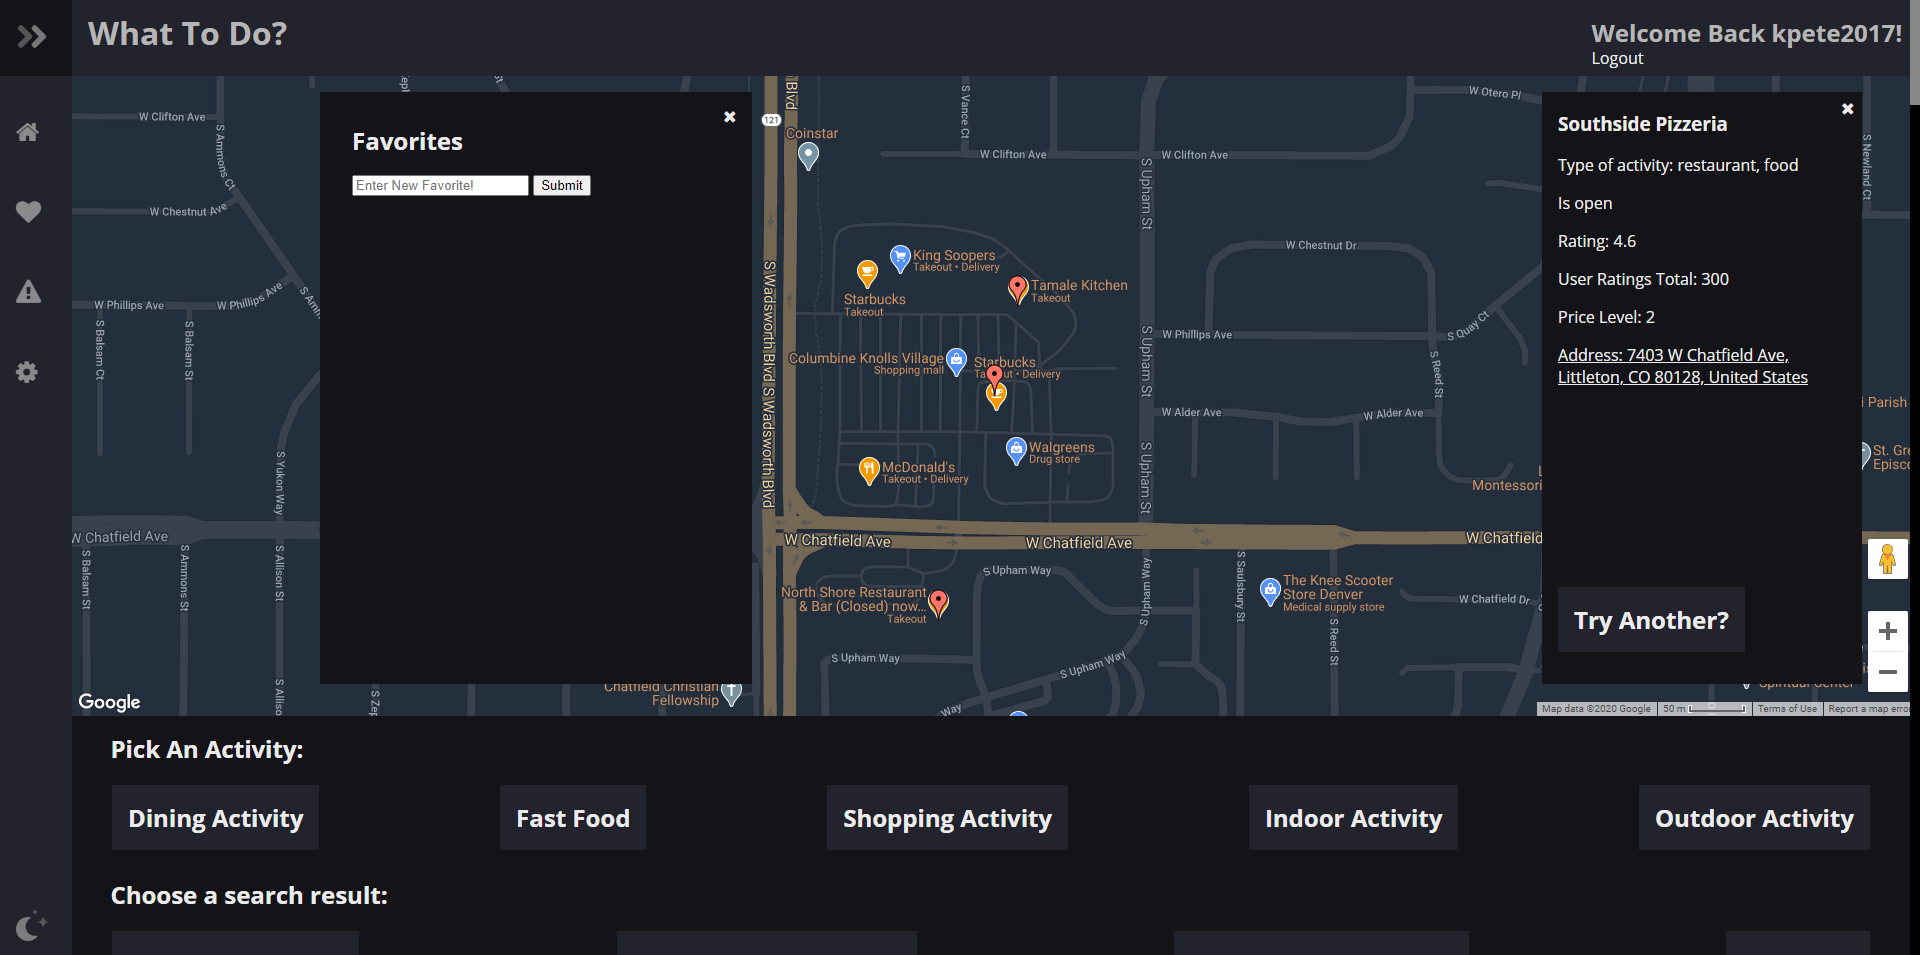Click the Walgreens drug store marker
1920x955 pixels.
point(1016,450)
